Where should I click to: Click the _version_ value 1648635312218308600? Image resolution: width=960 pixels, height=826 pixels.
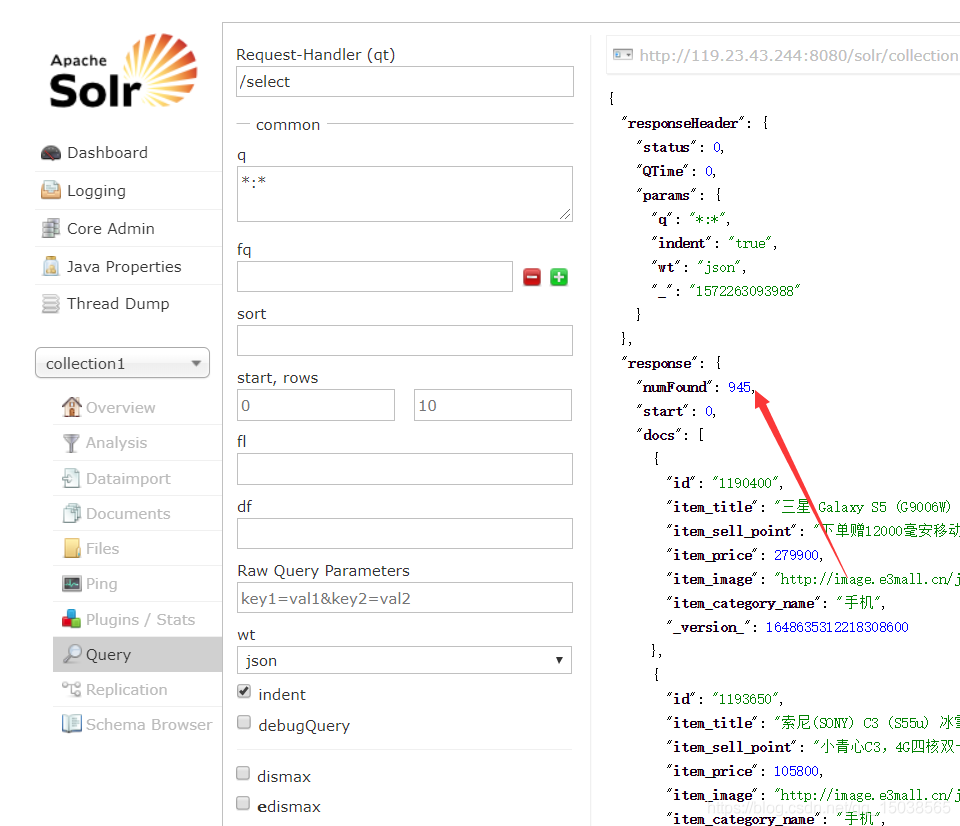(837, 627)
